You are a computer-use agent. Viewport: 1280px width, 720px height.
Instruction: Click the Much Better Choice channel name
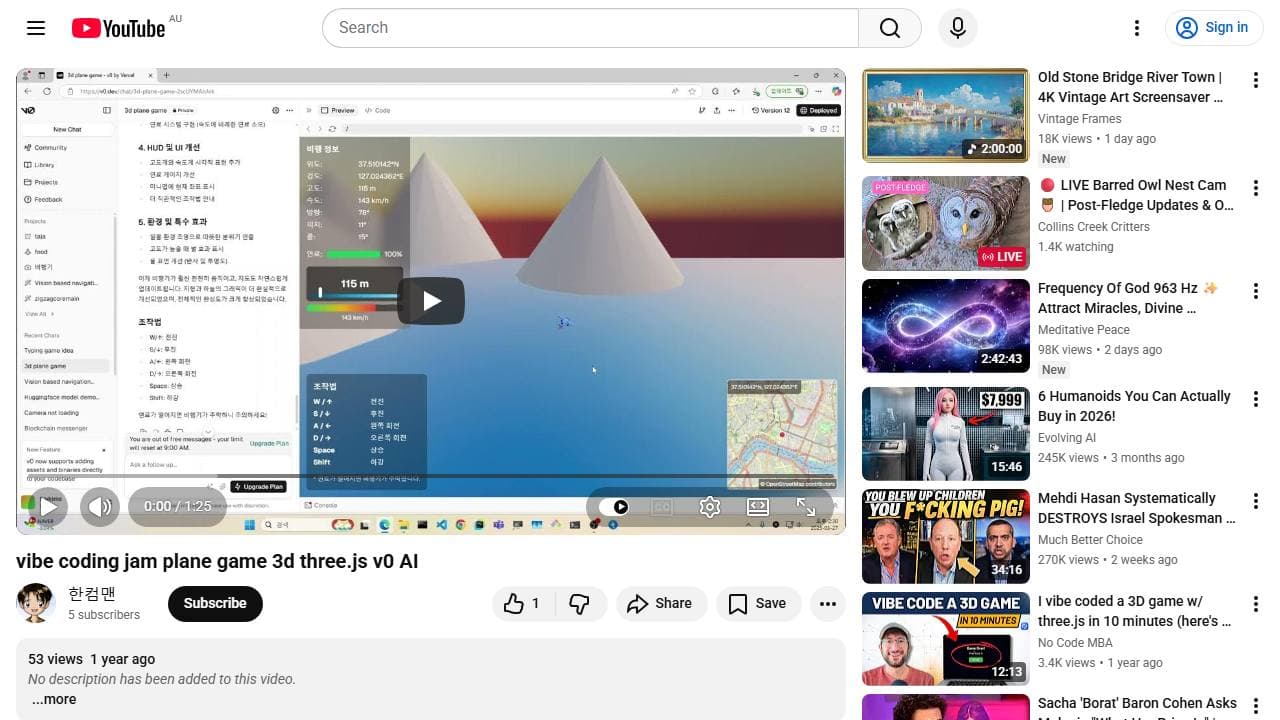click(1090, 539)
